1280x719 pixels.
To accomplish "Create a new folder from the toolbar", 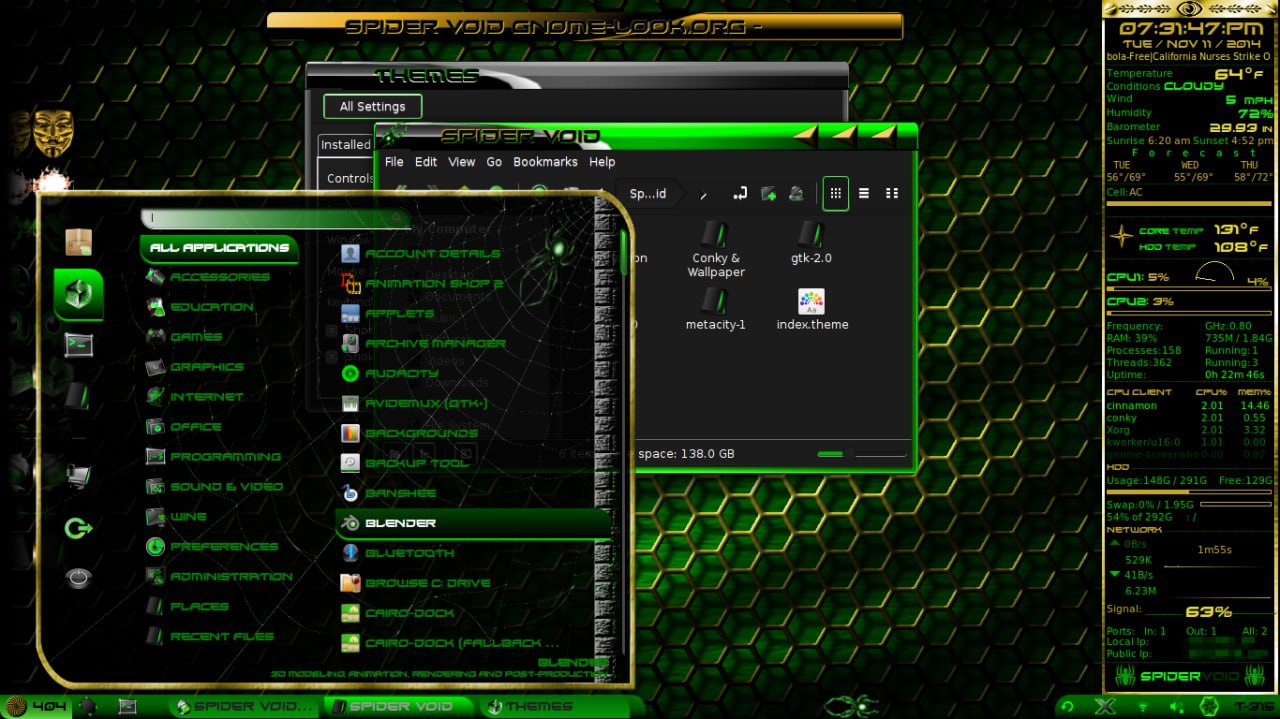I will click(x=768, y=193).
